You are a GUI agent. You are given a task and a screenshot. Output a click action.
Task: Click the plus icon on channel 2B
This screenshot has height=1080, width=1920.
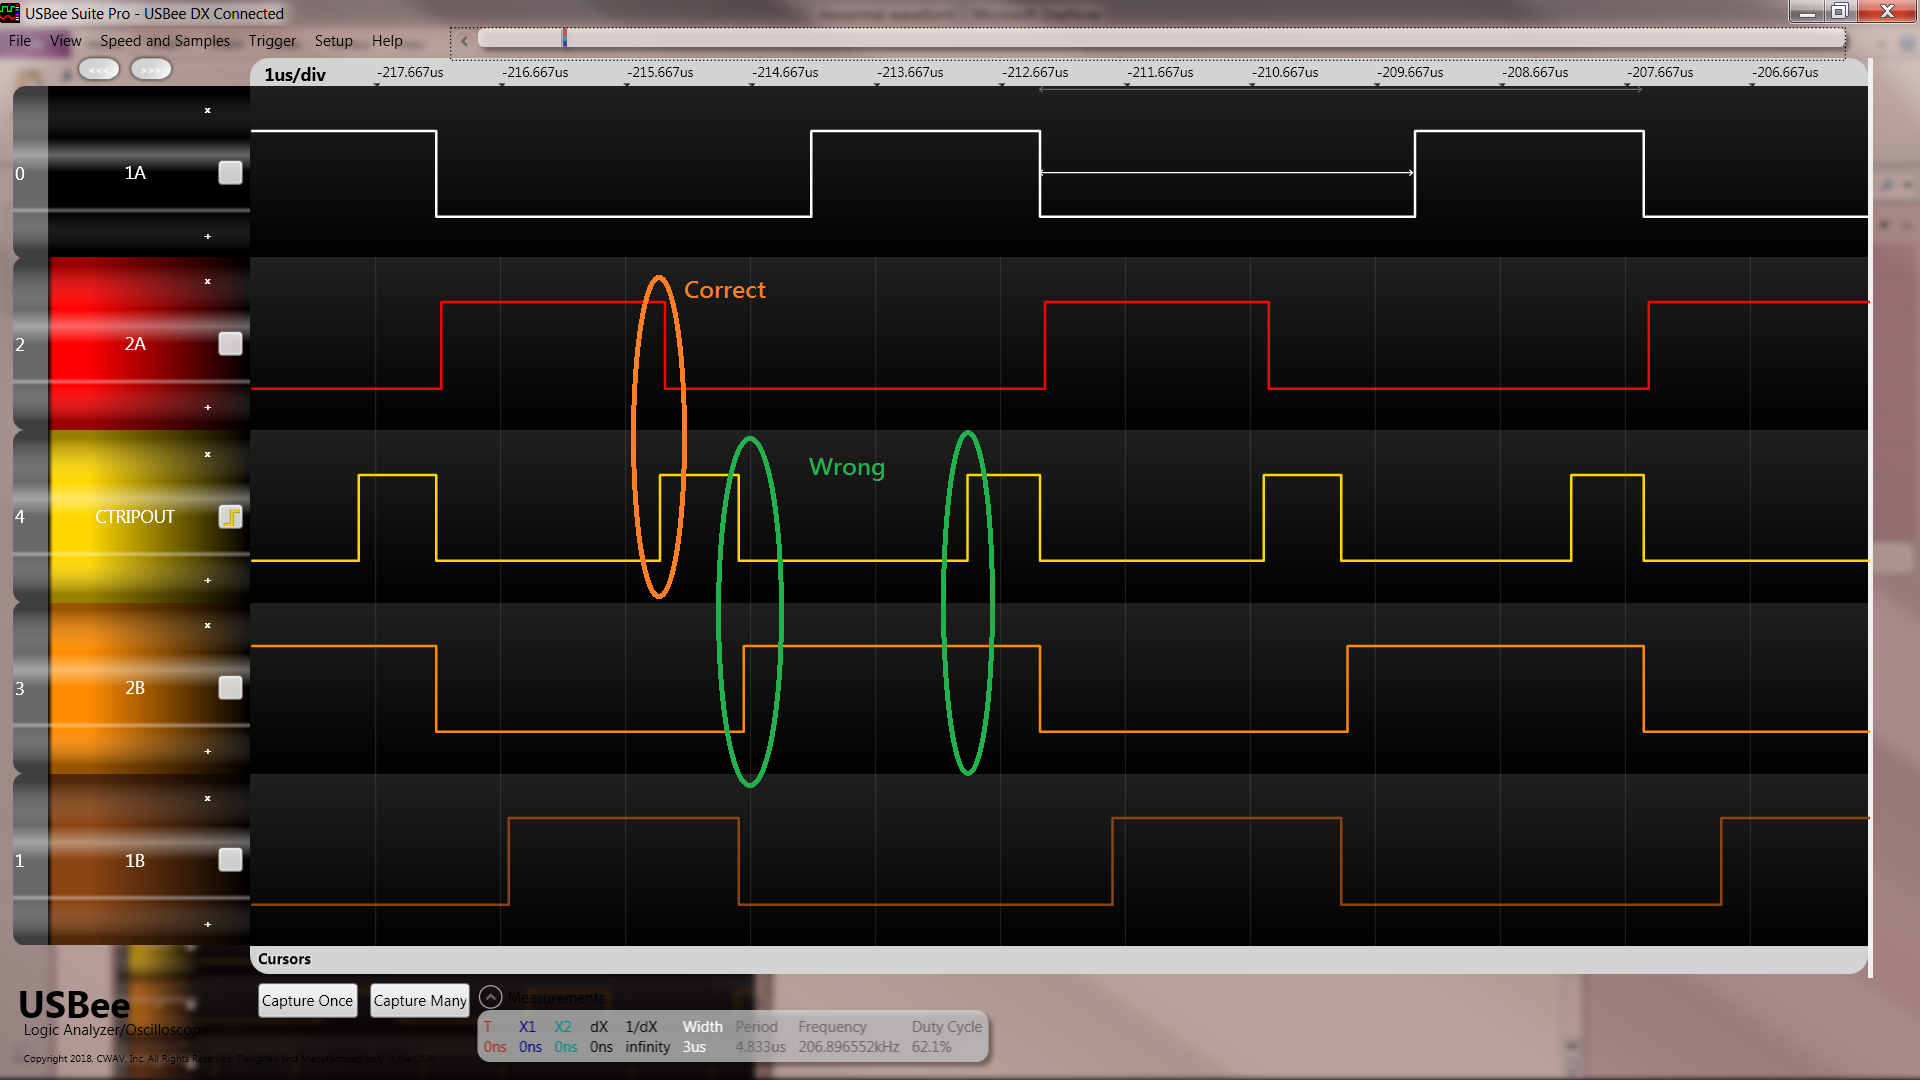click(x=208, y=751)
